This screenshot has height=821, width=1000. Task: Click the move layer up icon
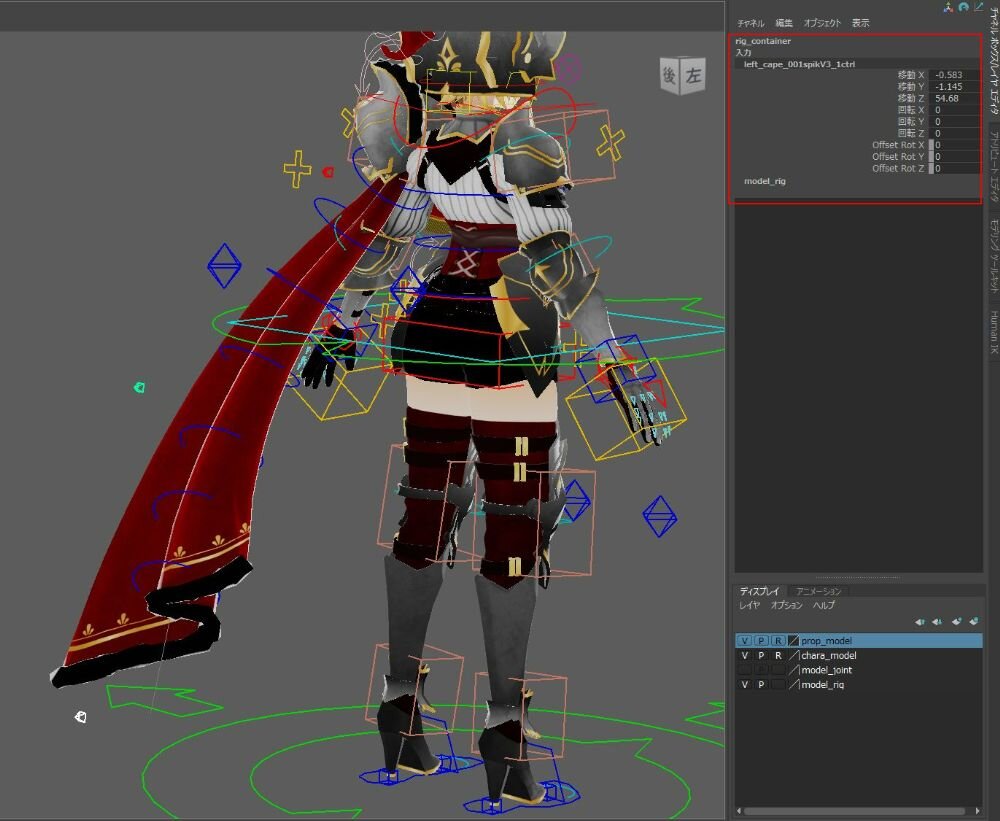click(x=920, y=622)
